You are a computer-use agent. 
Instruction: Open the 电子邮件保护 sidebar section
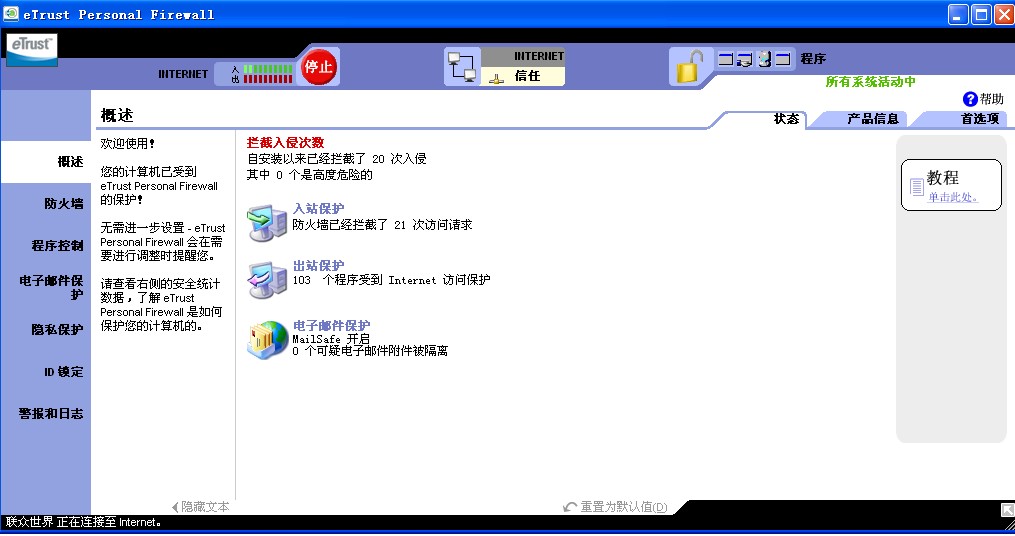click(x=51, y=287)
